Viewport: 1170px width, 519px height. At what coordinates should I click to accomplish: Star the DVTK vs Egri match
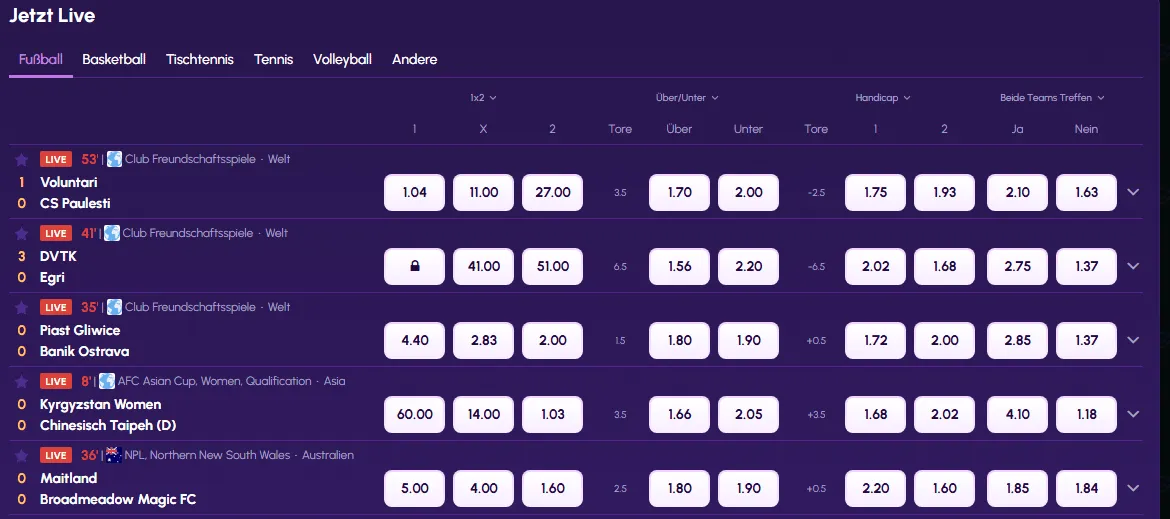pyautogui.click(x=22, y=233)
